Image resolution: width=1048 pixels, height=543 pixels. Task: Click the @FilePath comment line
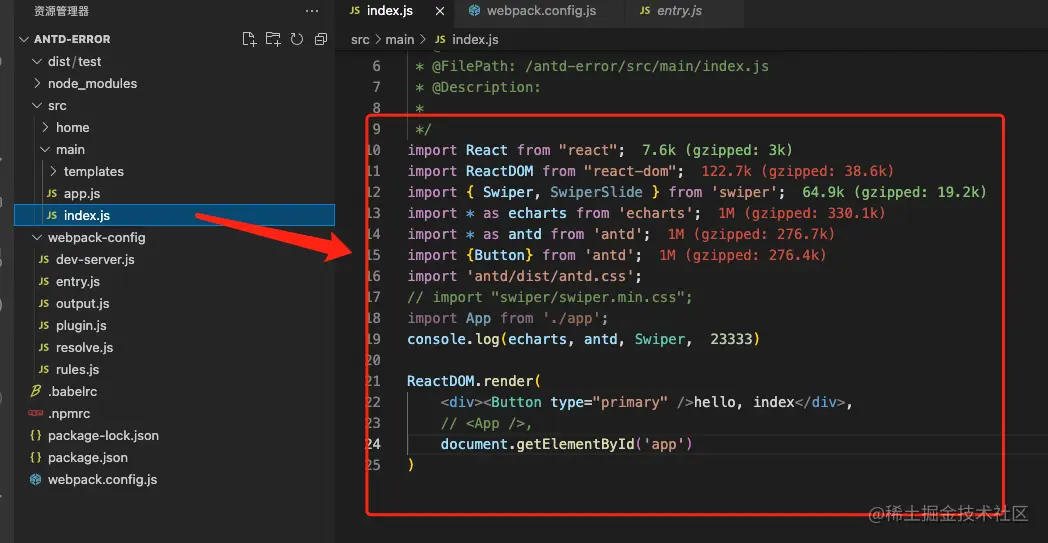592,66
